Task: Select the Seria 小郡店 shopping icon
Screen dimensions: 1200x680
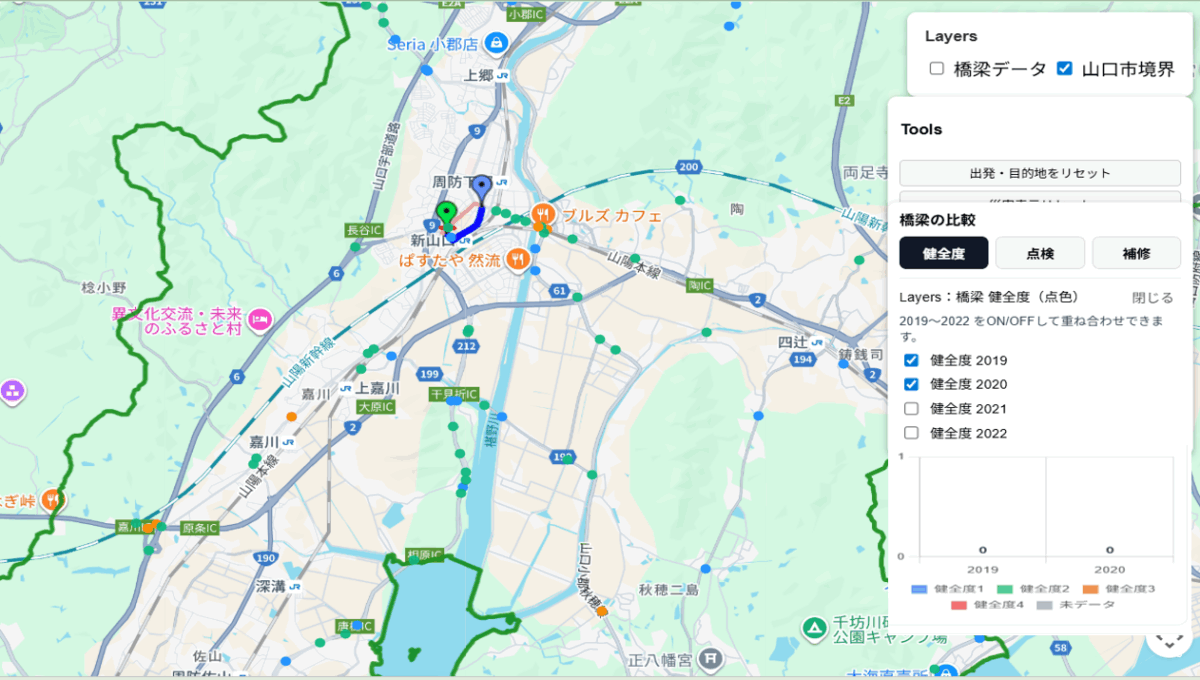Action: (496, 43)
